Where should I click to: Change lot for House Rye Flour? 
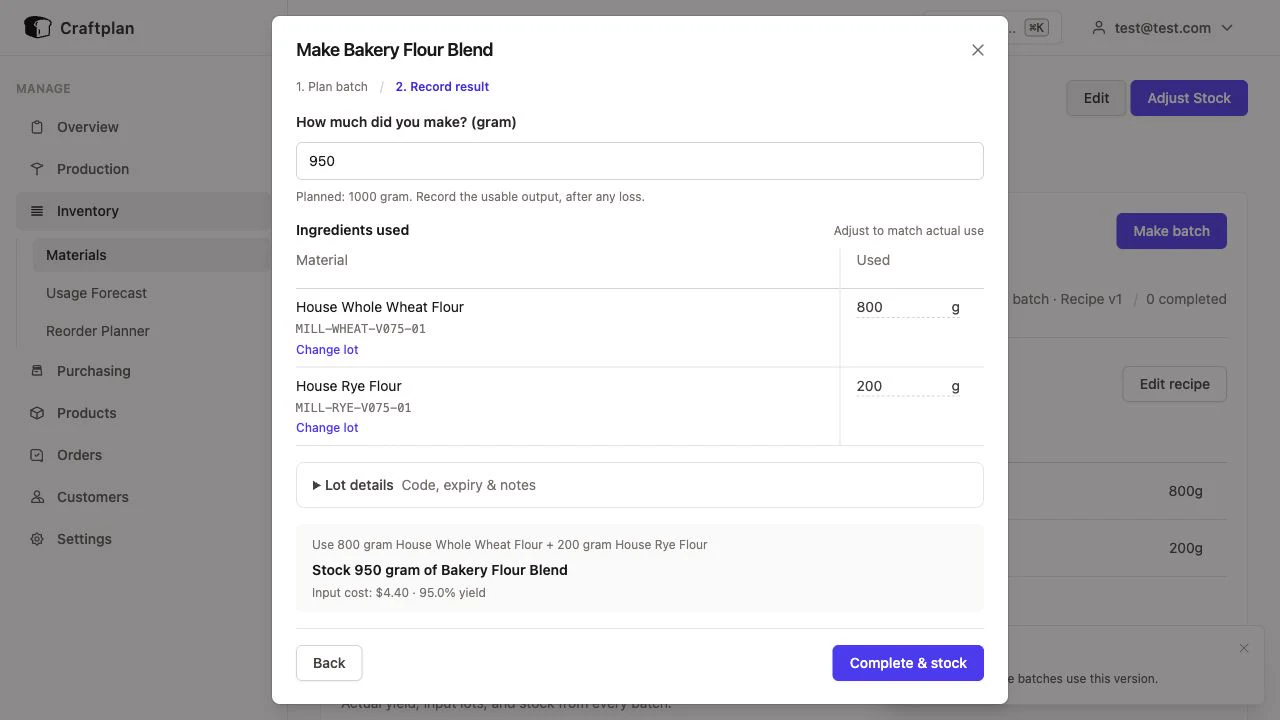click(327, 428)
